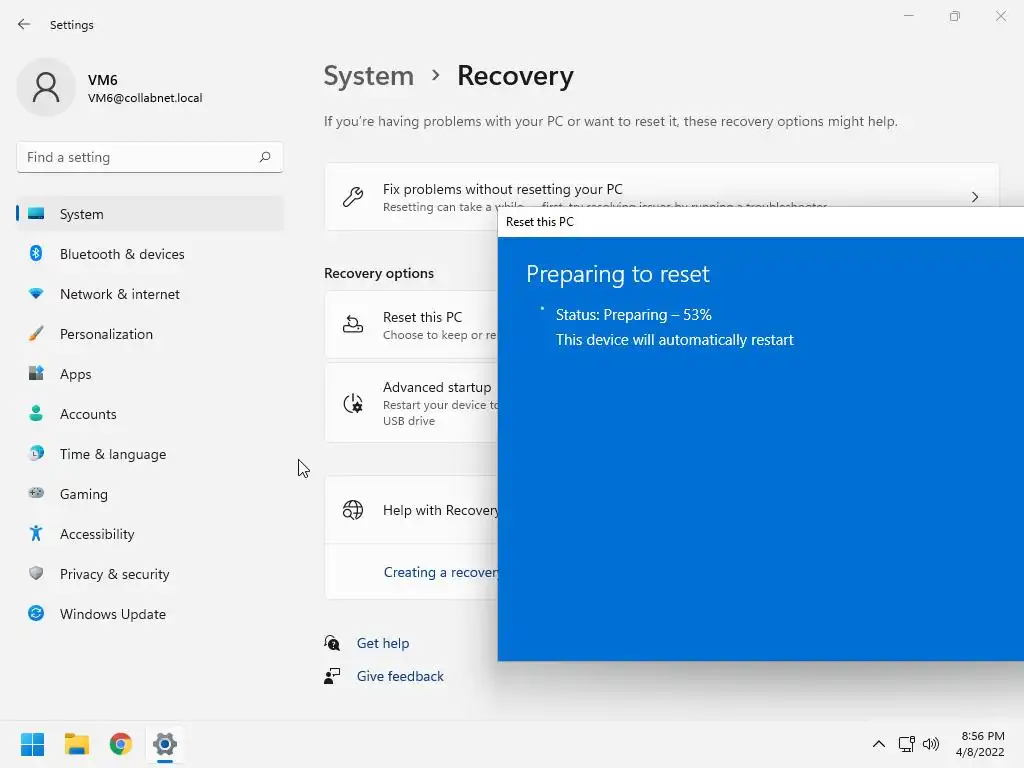The width and height of the screenshot is (1024, 768).
Task: Click the back arrow in Settings
Action: click(x=24, y=24)
